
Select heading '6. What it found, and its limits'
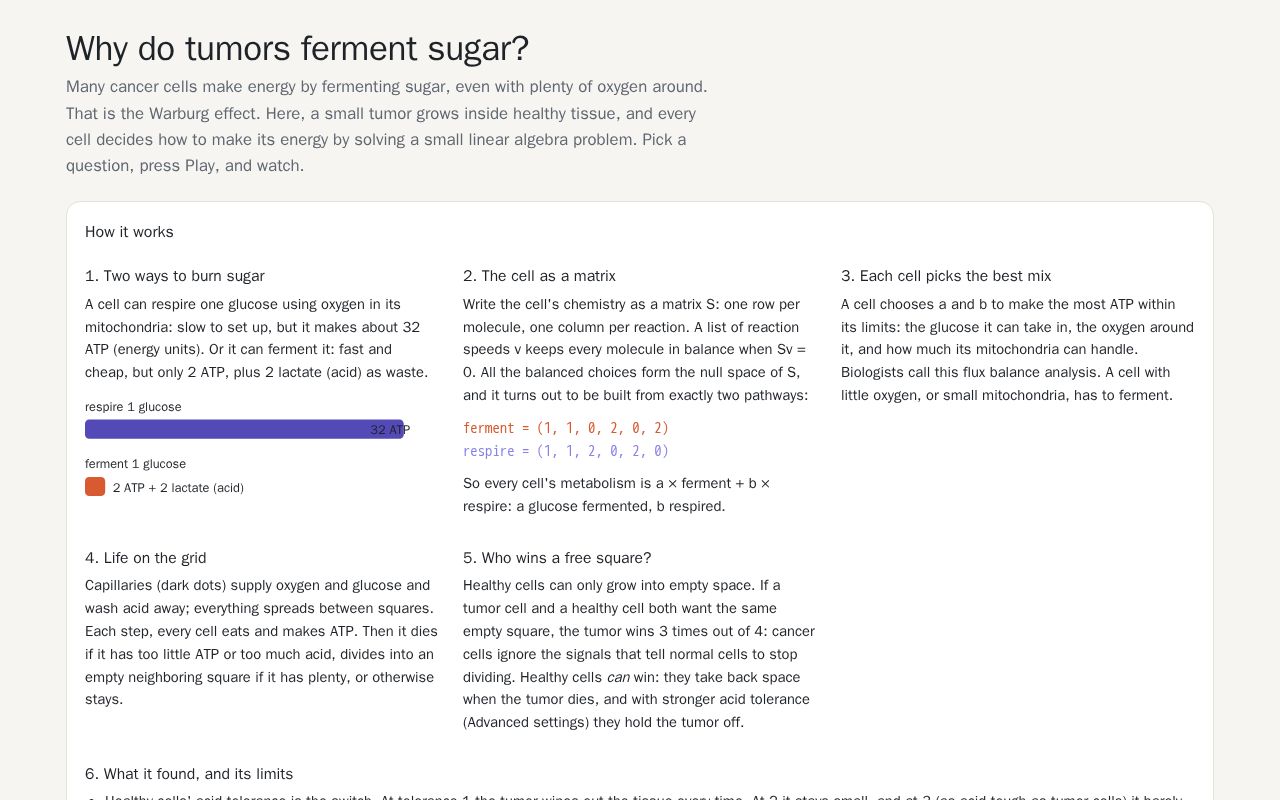pos(189,774)
